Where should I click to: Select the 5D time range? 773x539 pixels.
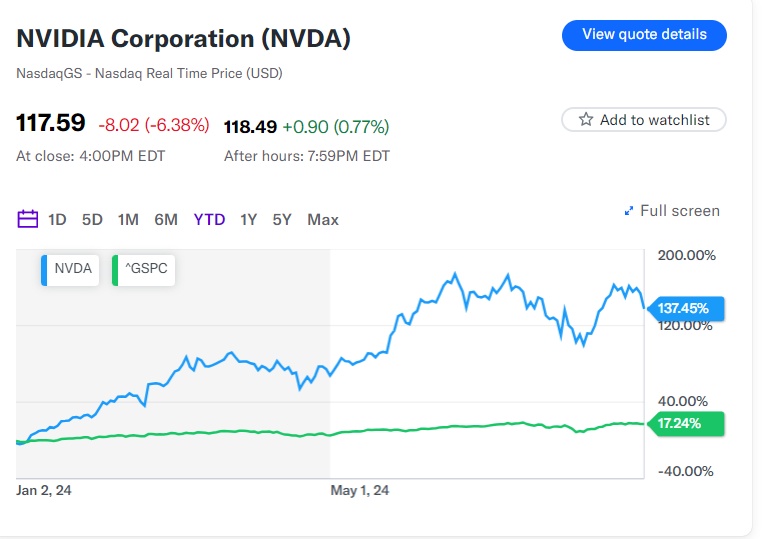[92, 219]
